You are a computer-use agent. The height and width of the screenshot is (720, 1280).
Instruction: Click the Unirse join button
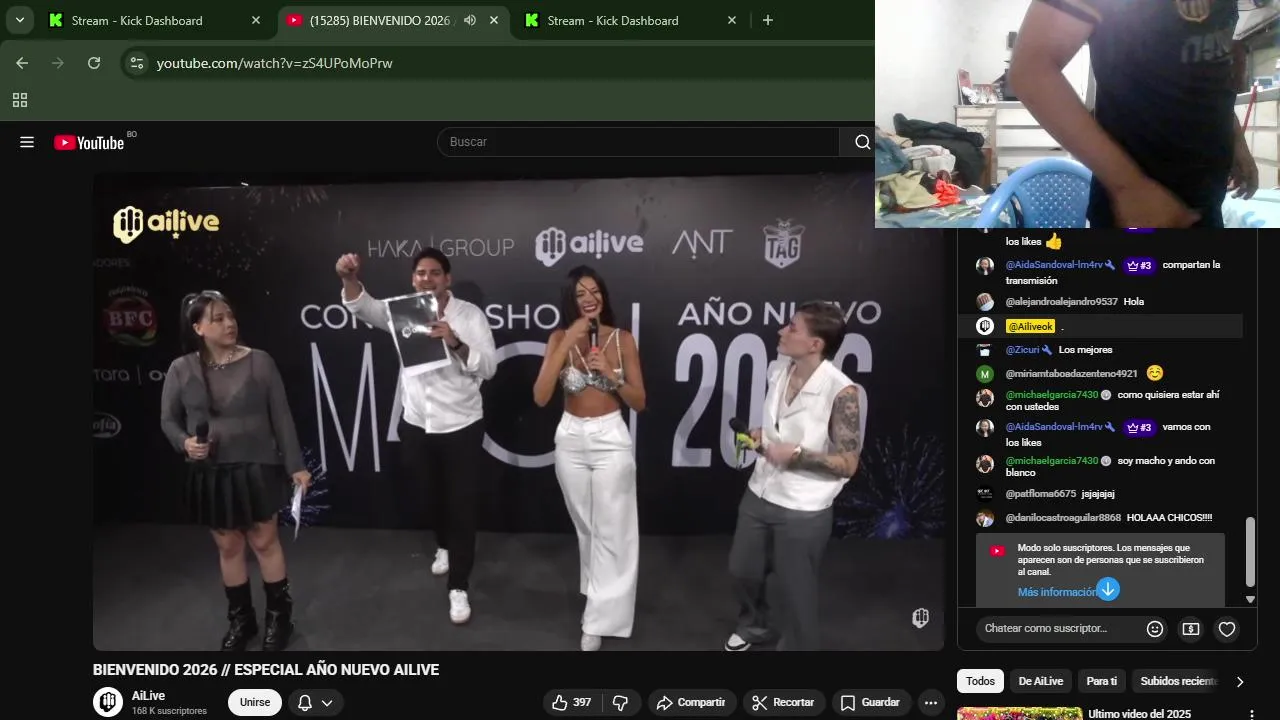pos(255,702)
